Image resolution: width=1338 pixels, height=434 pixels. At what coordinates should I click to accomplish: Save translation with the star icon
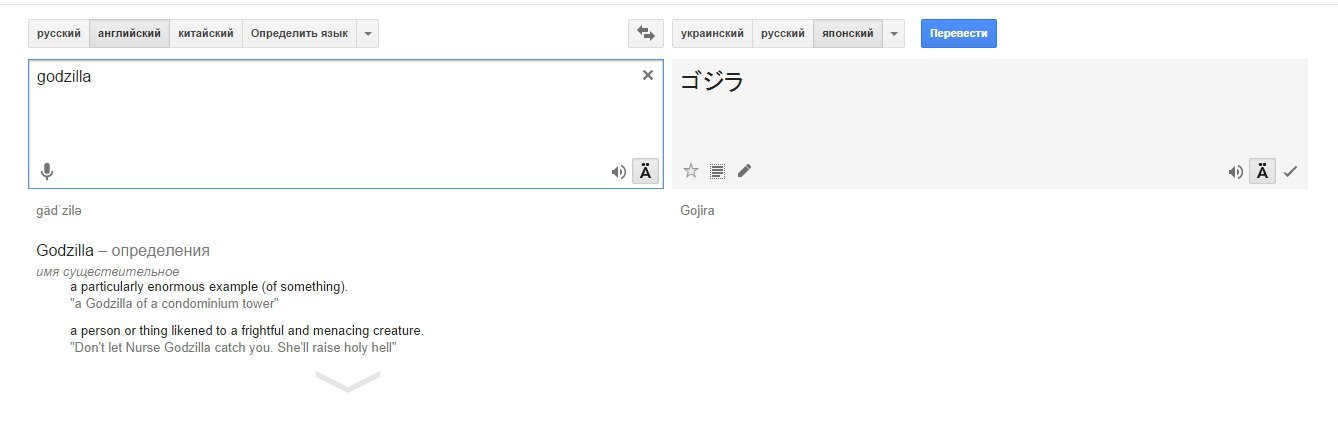[690, 171]
